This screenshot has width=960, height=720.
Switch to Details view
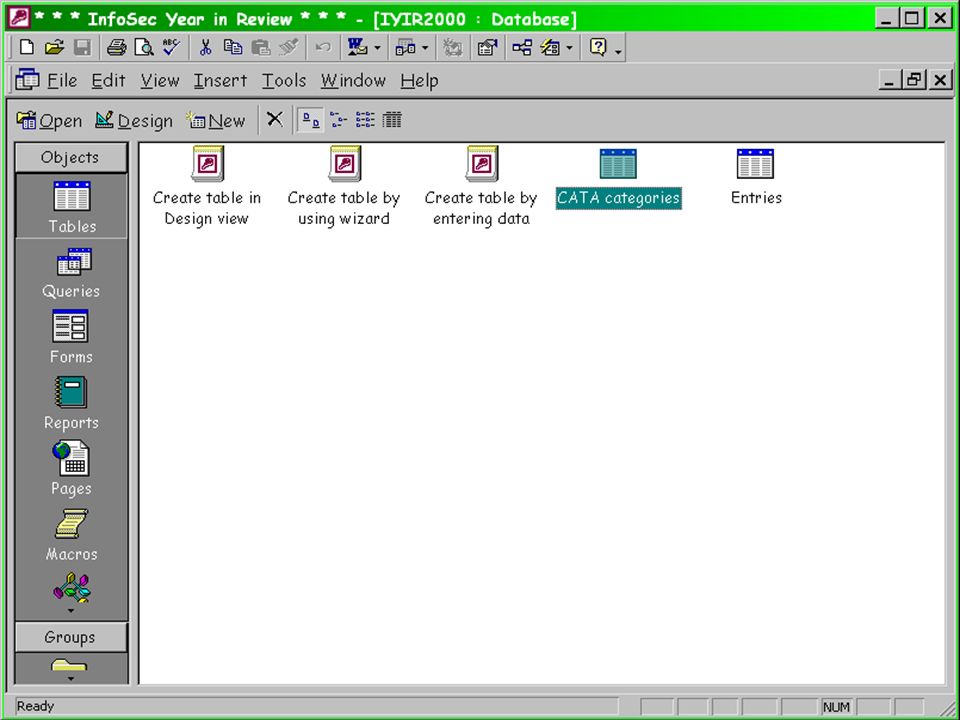pyautogui.click(x=392, y=120)
